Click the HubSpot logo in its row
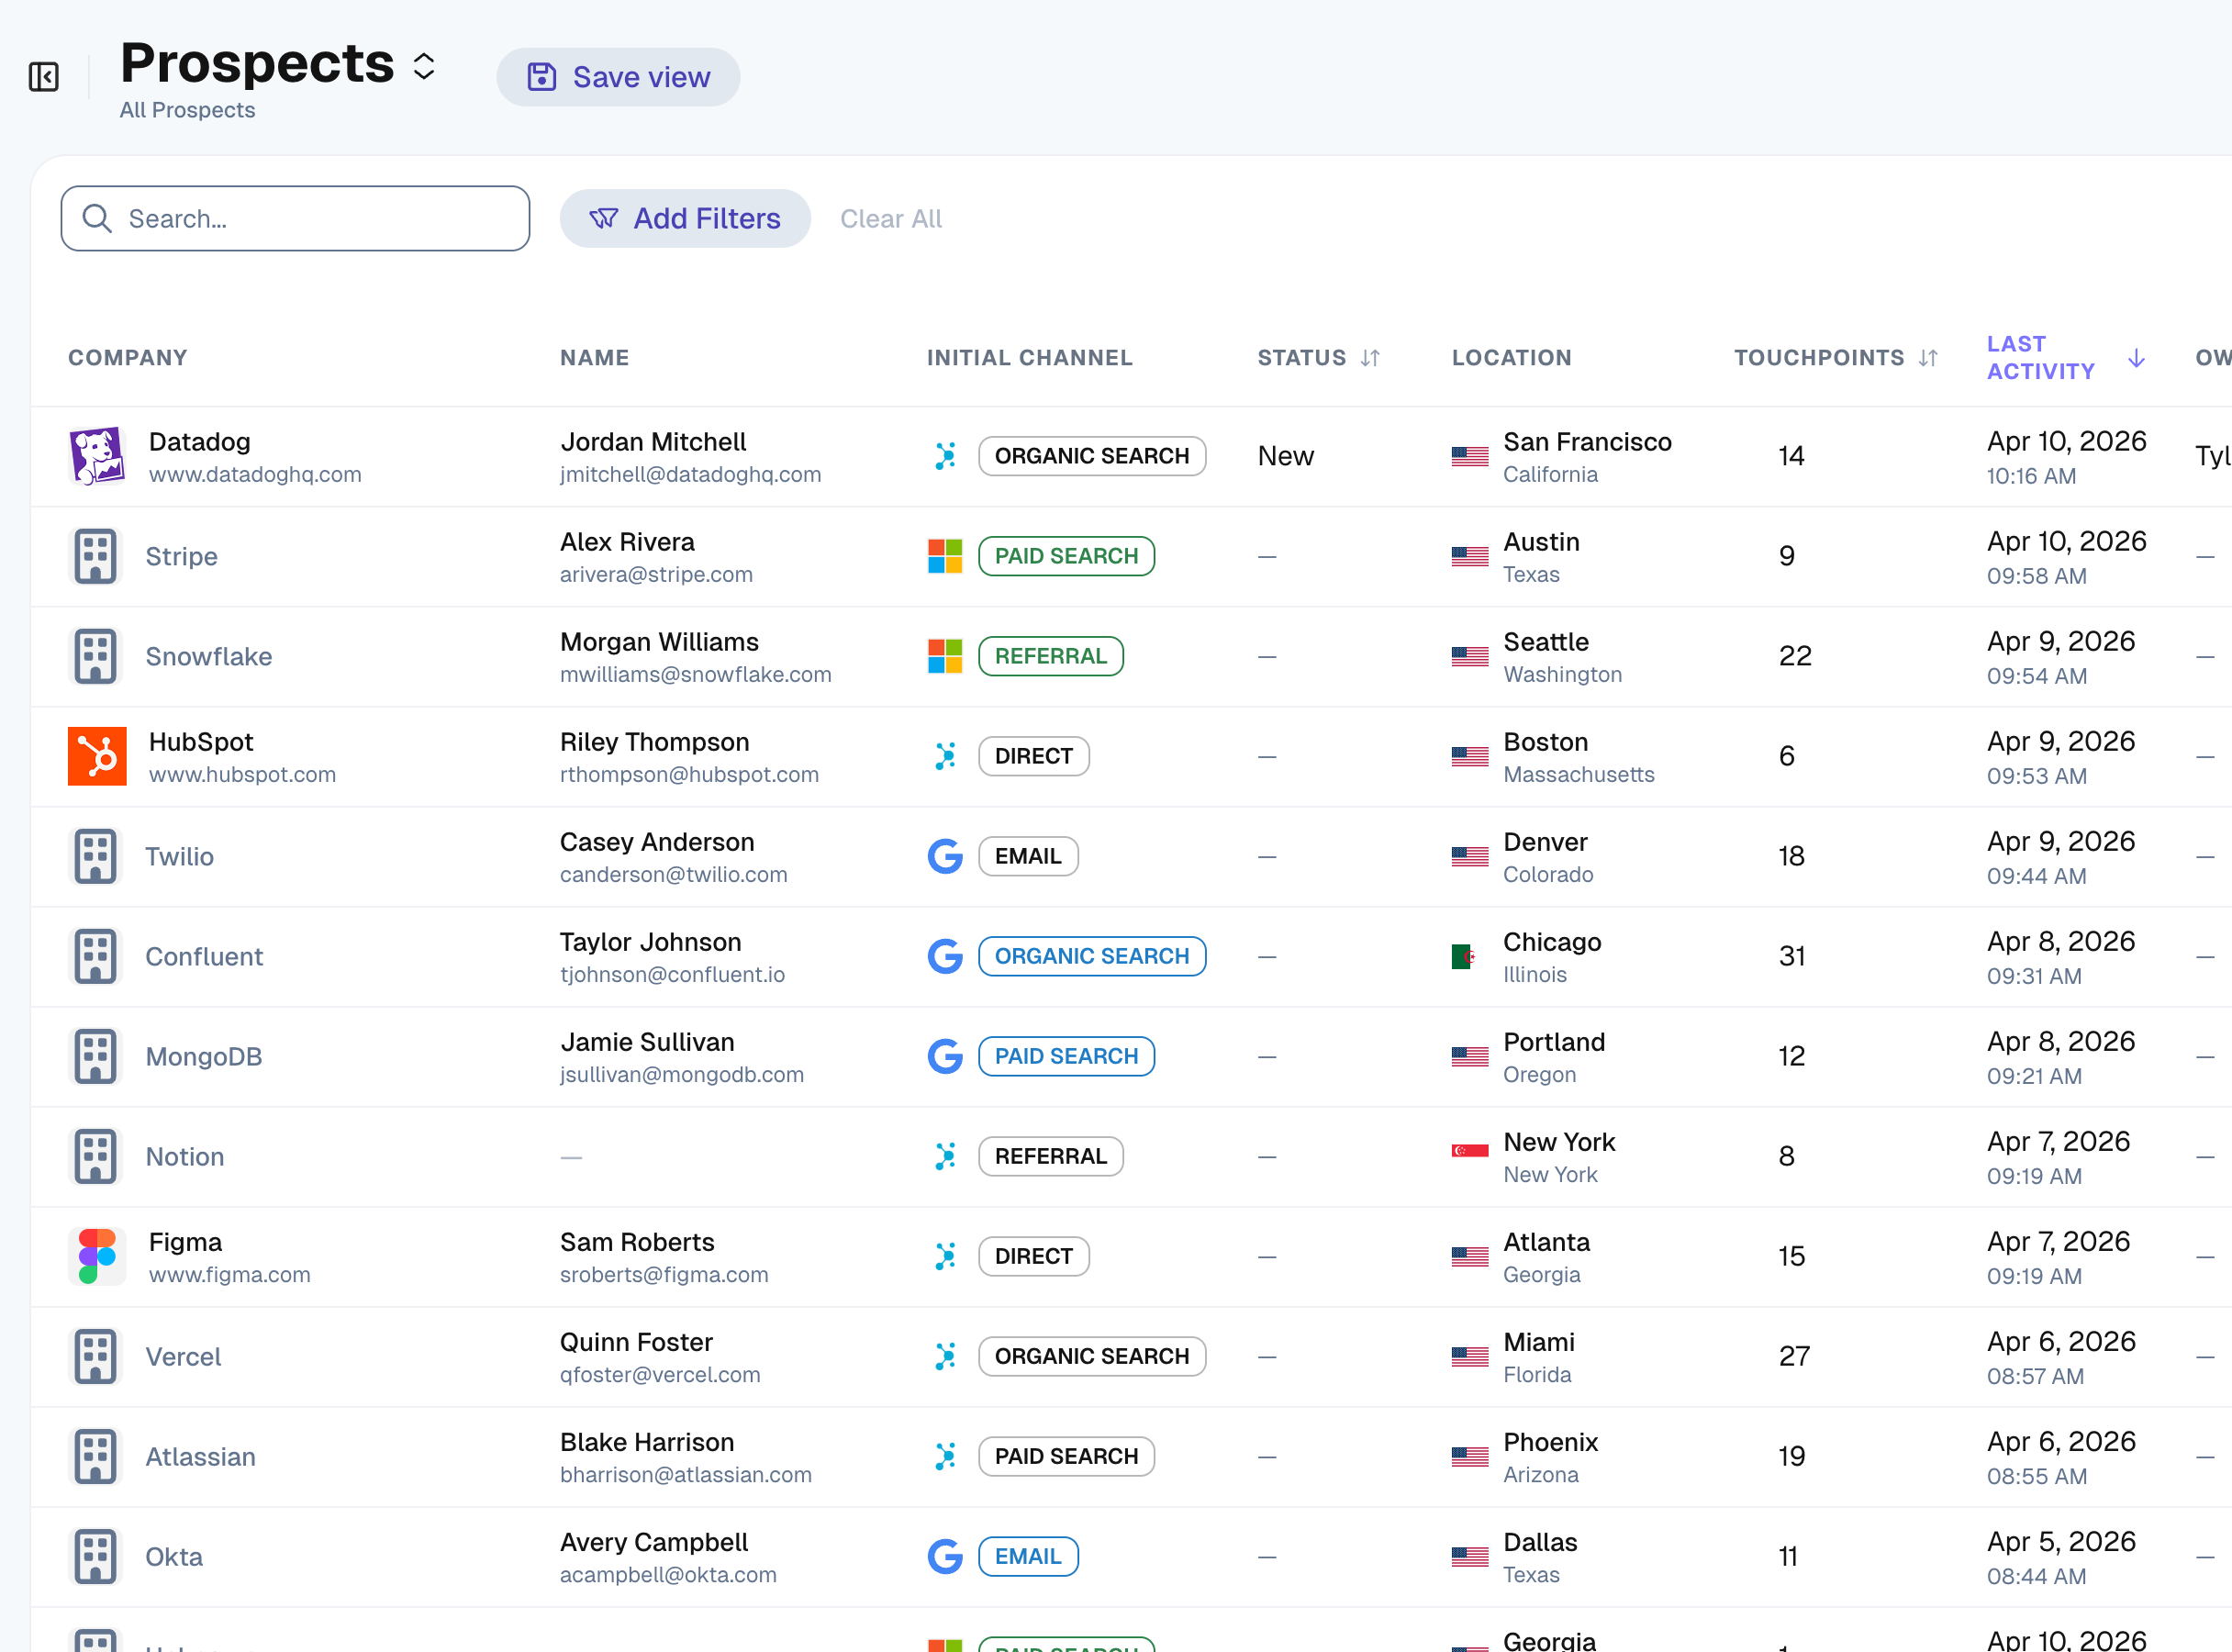The image size is (2232, 1652). point(96,756)
